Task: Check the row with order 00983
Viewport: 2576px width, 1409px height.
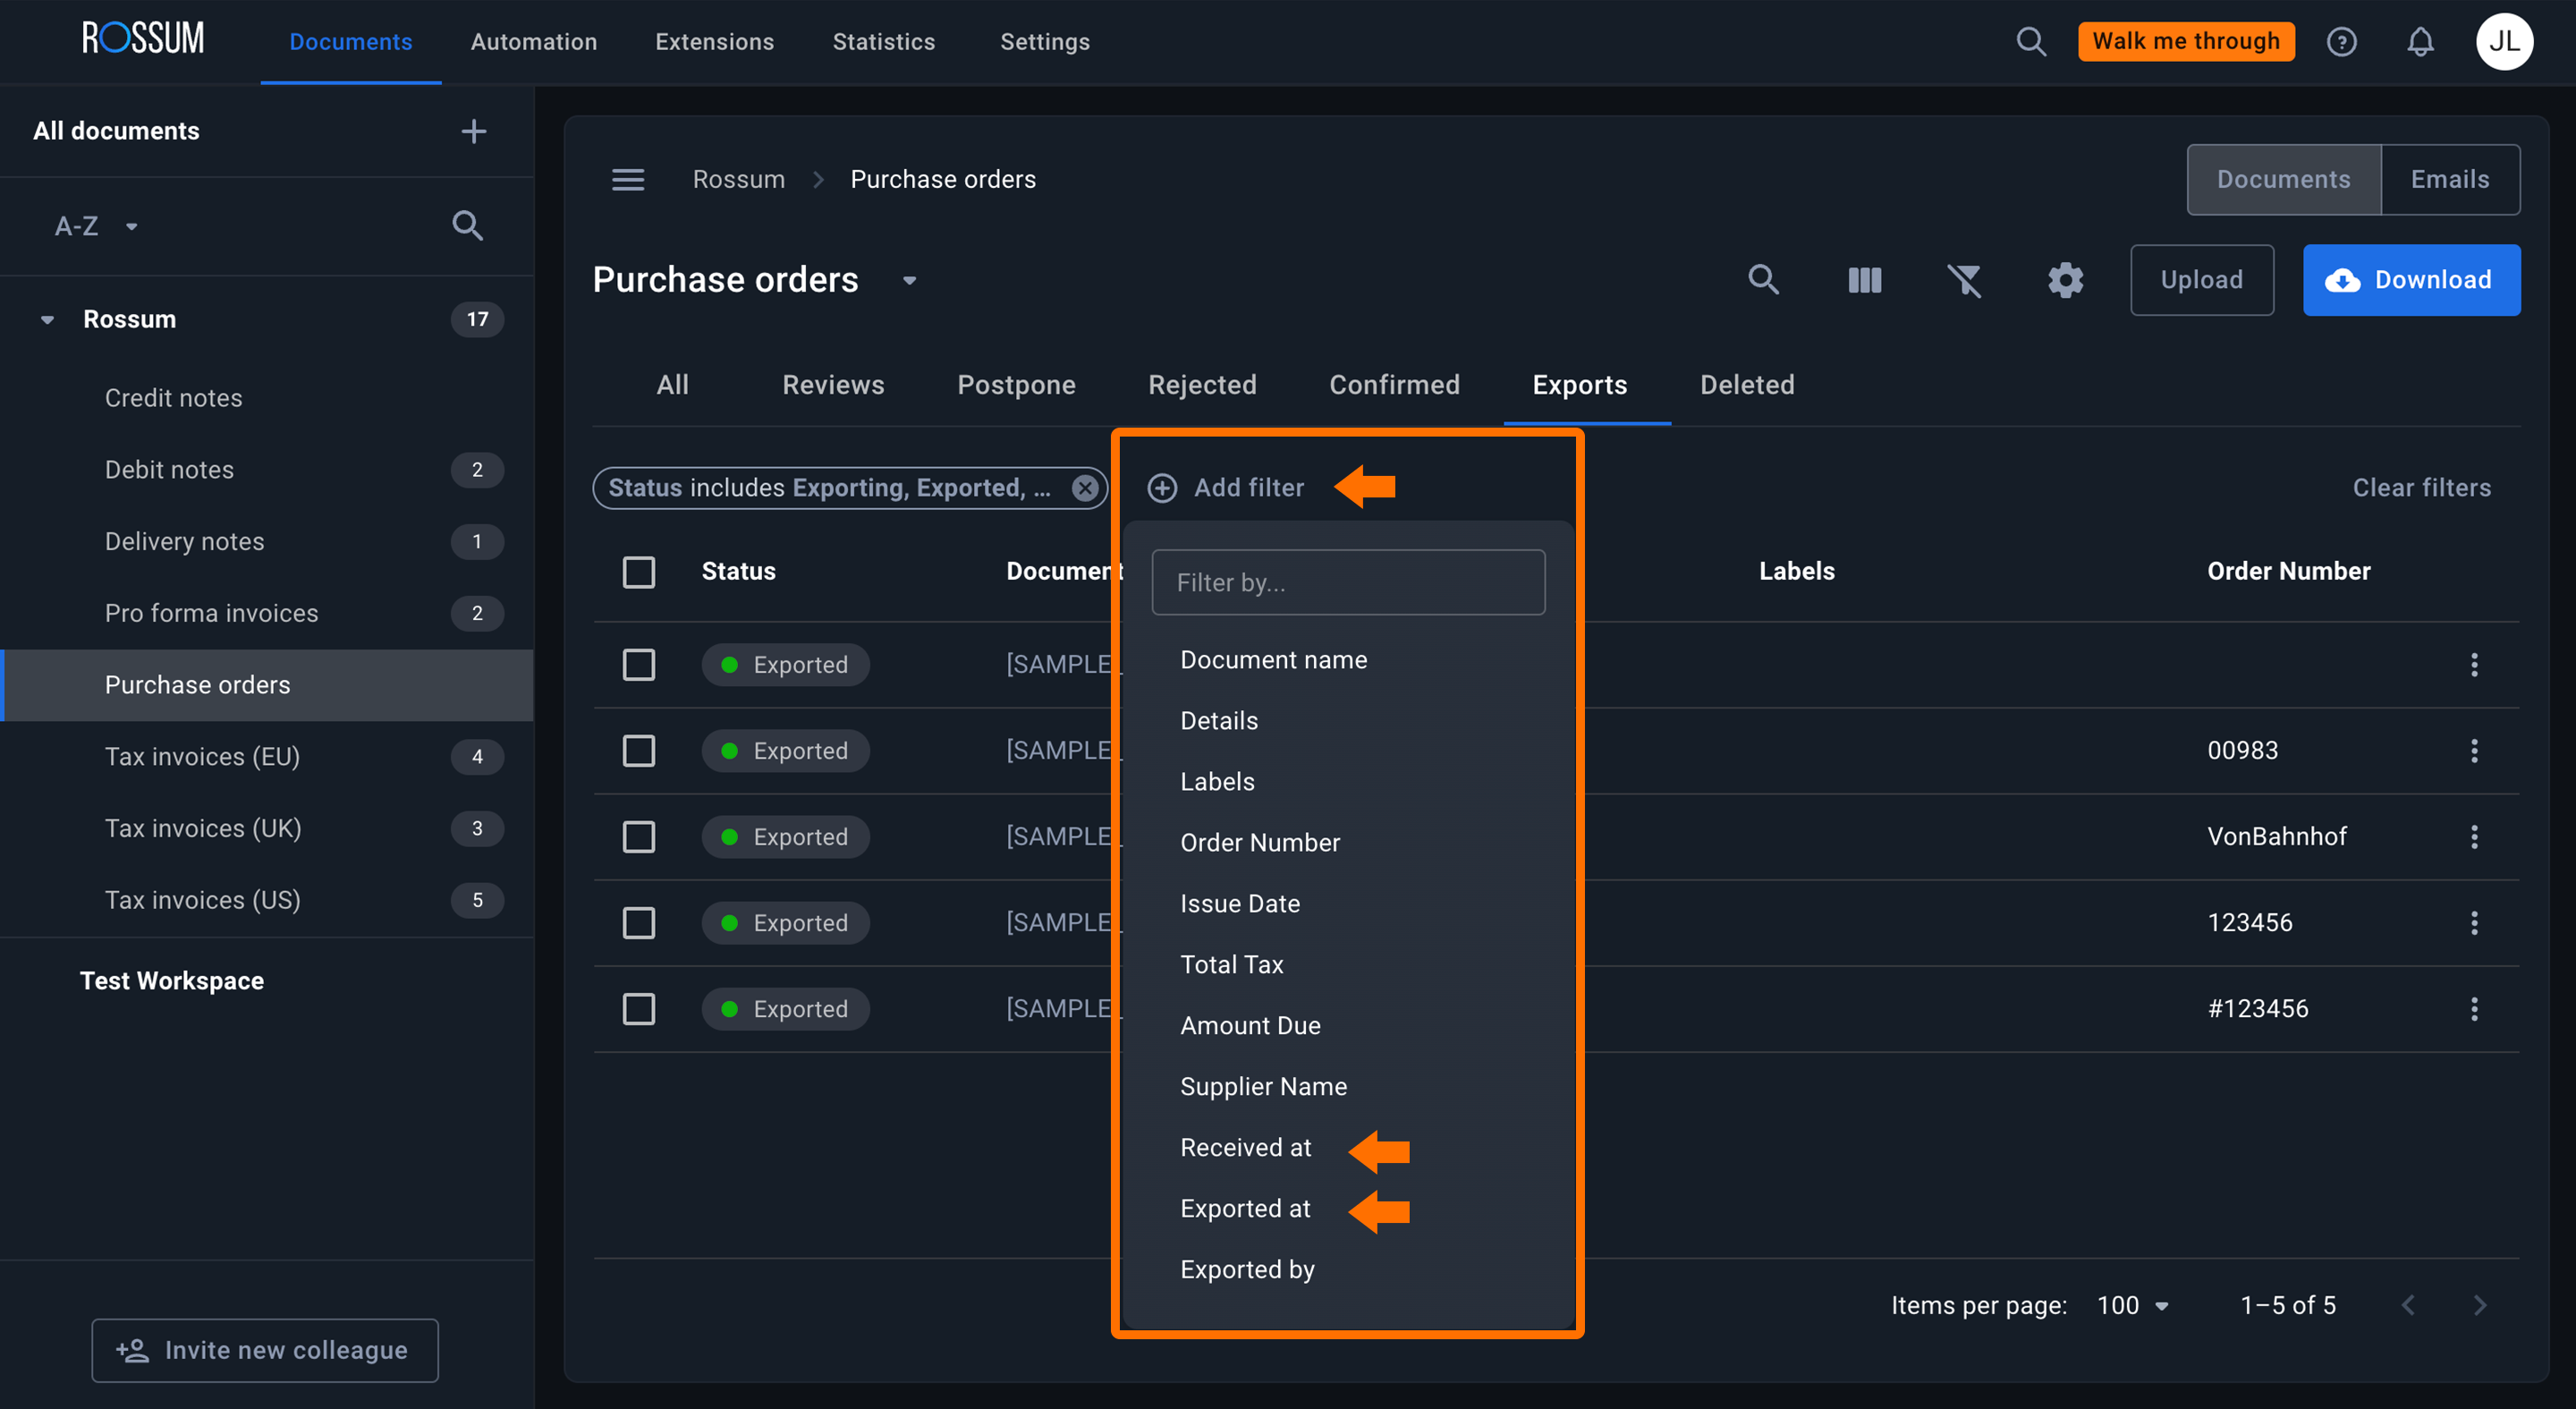Action: (x=639, y=751)
